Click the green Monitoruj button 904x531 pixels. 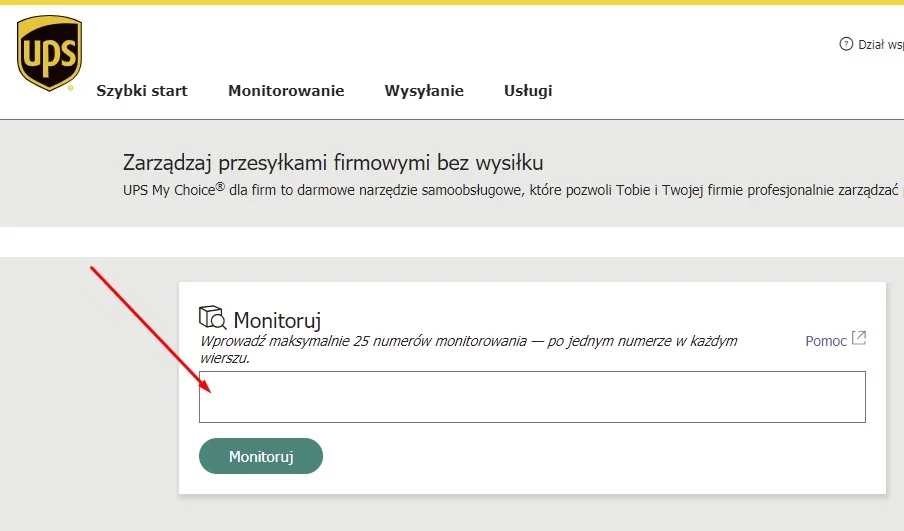click(x=261, y=456)
